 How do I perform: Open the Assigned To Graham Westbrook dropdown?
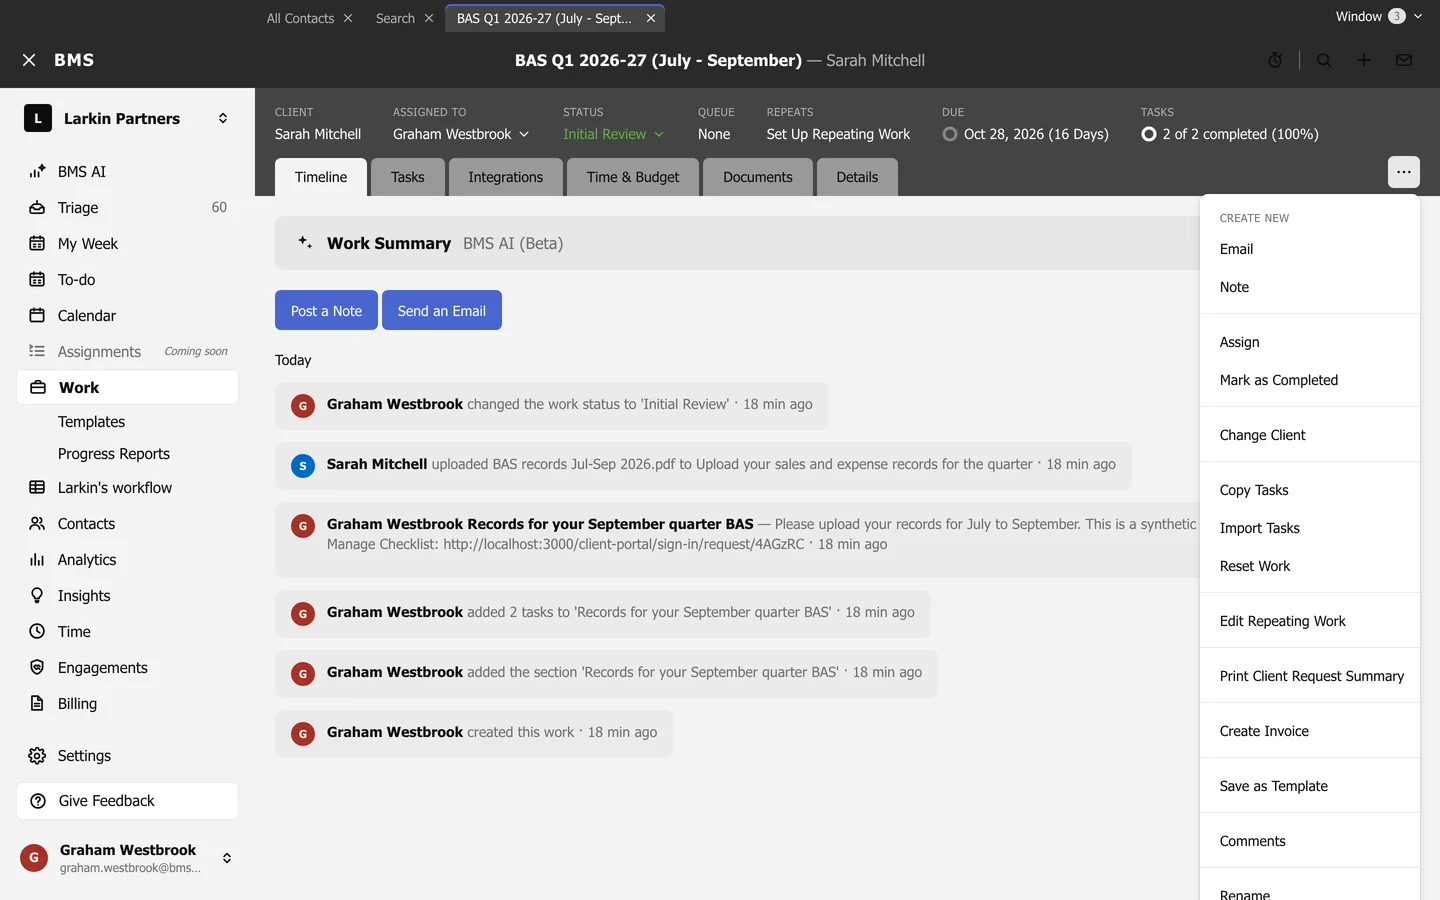(x=461, y=134)
